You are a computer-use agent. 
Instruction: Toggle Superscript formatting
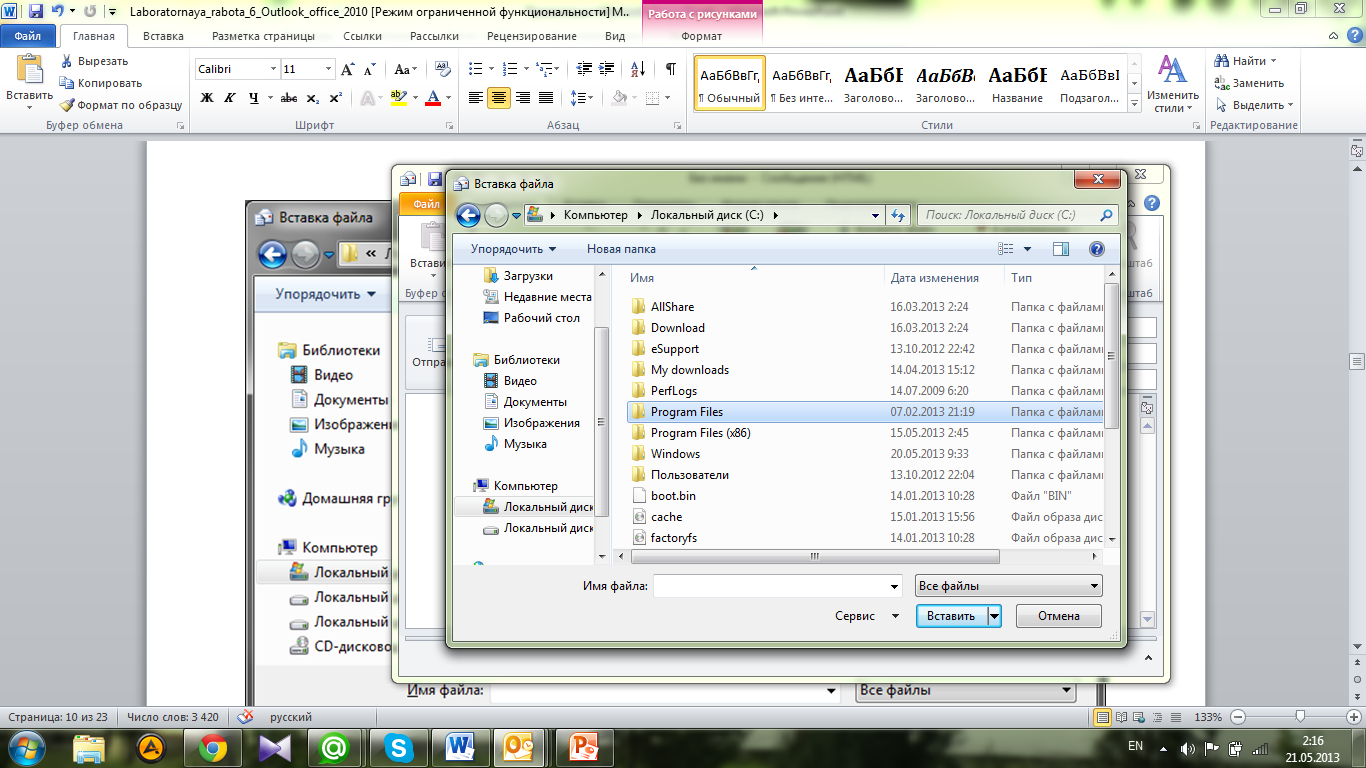[x=335, y=98]
